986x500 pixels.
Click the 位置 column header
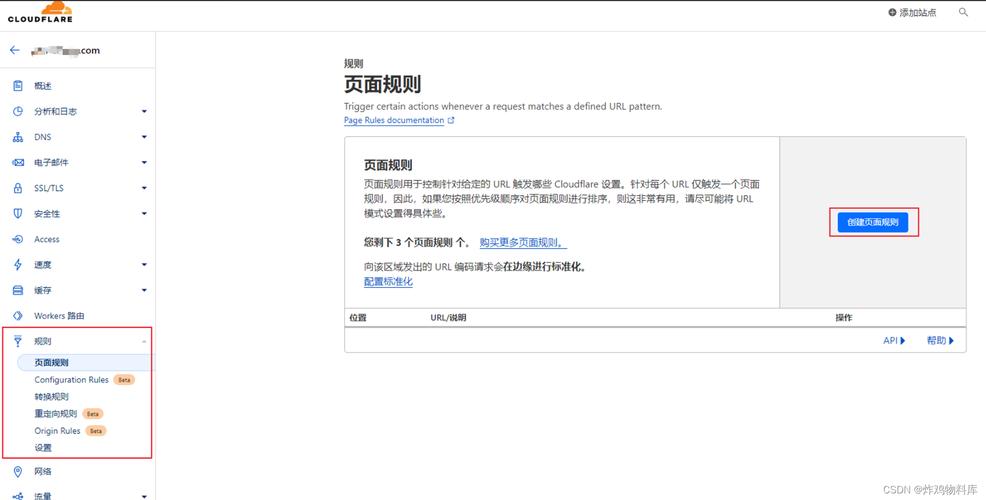tap(358, 318)
